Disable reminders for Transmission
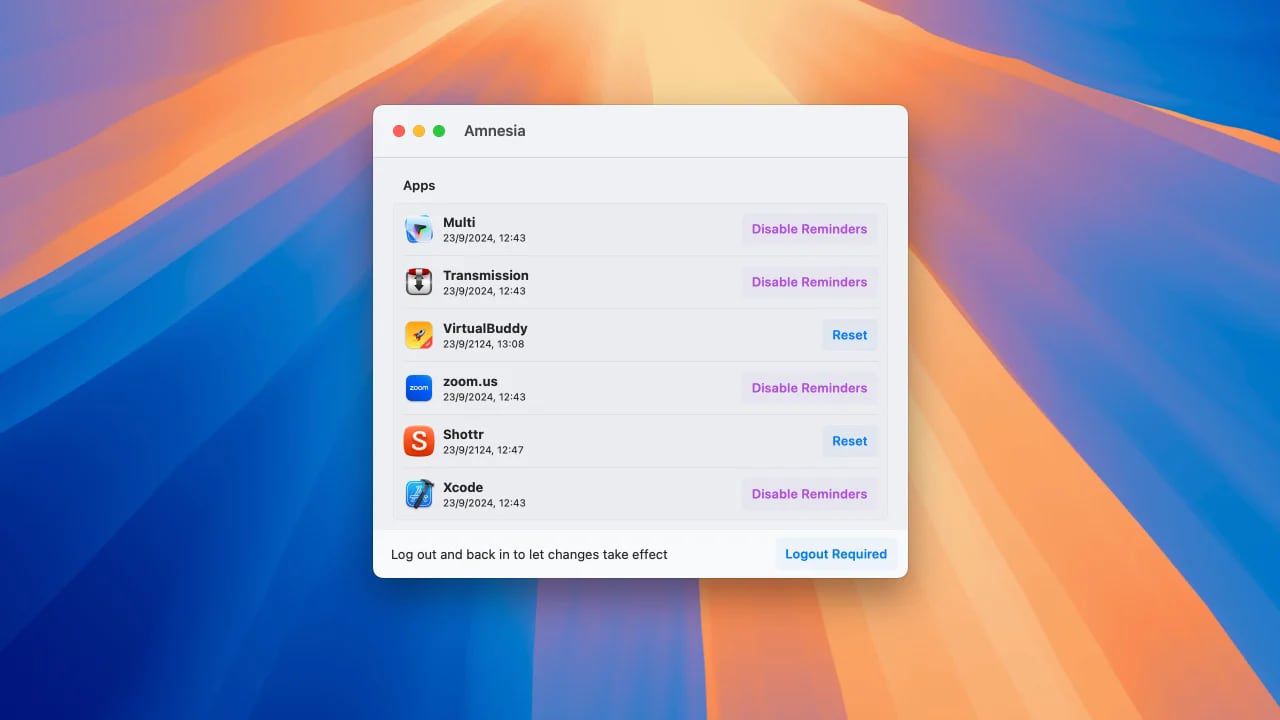Screen dimensions: 1280x720 tap(809, 282)
